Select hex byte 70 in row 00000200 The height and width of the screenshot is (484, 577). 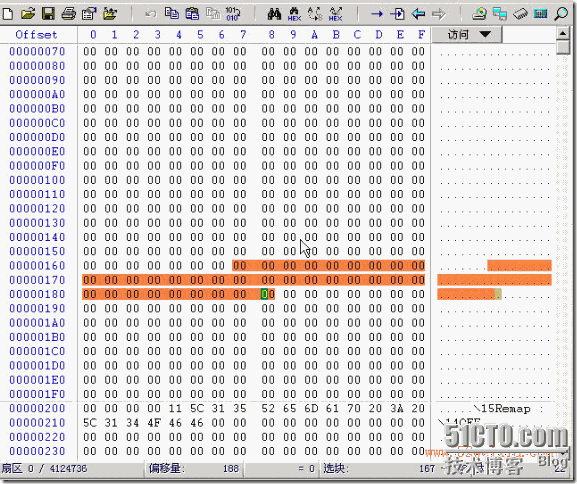tap(354, 408)
